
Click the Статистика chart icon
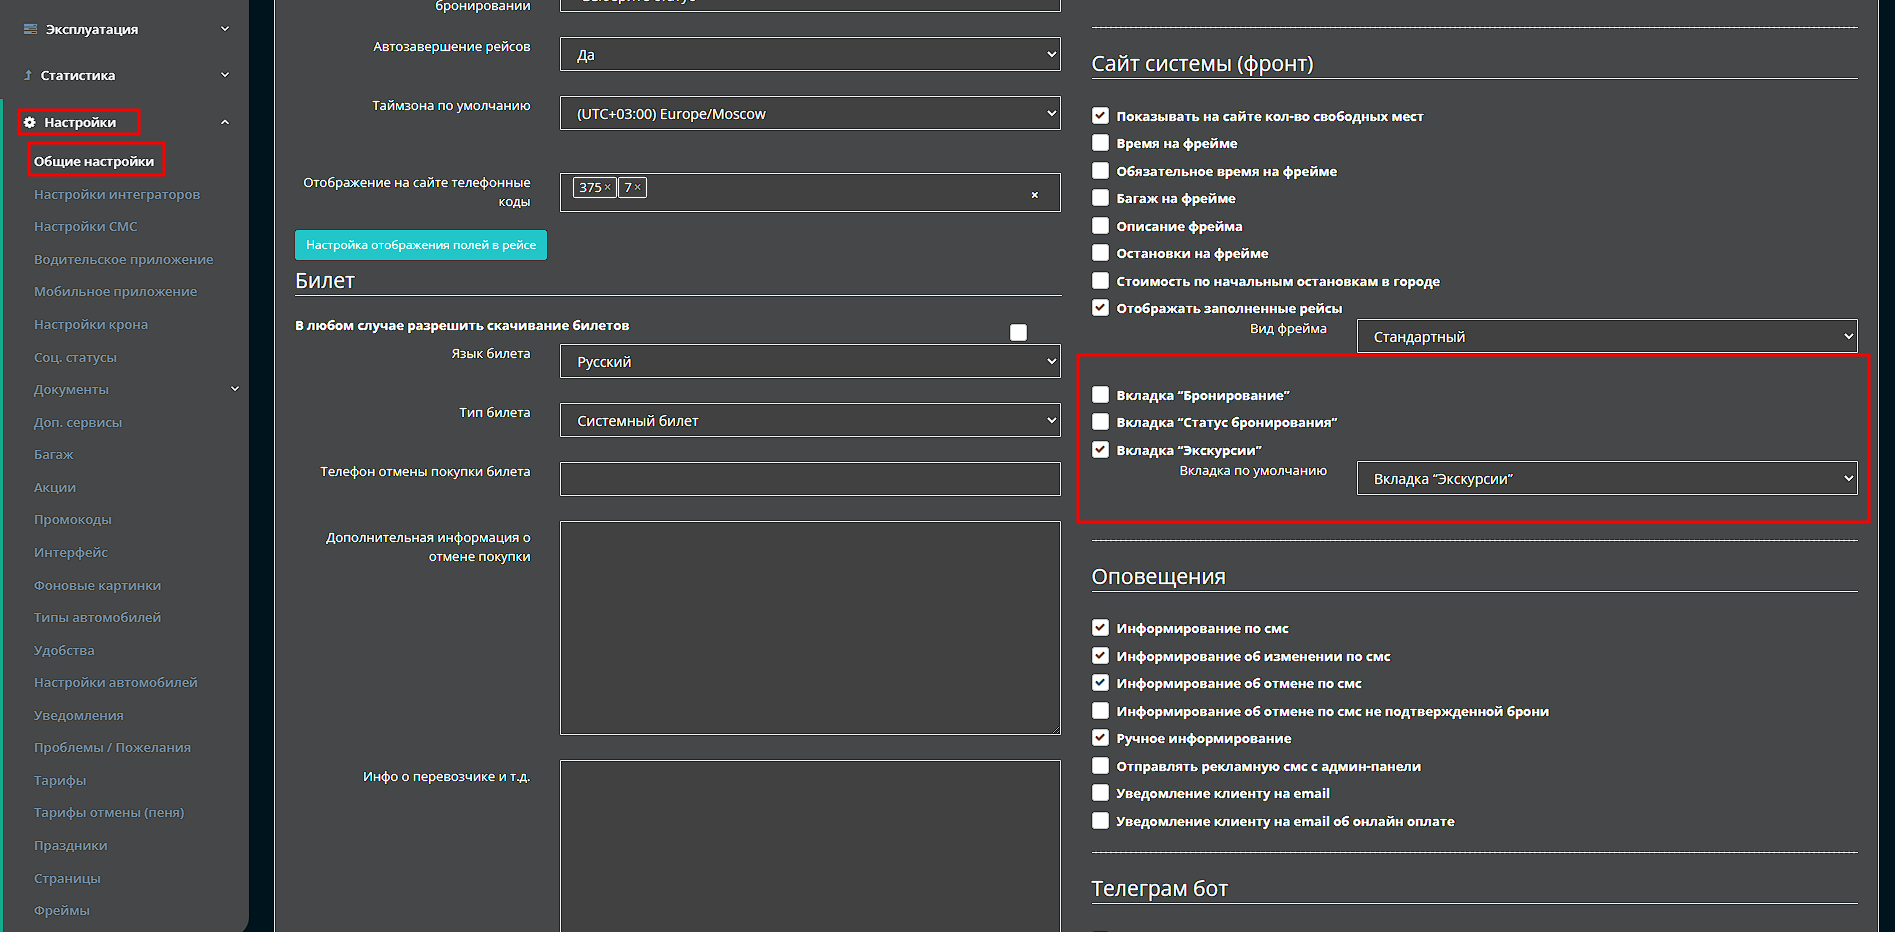tap(28, 75)
